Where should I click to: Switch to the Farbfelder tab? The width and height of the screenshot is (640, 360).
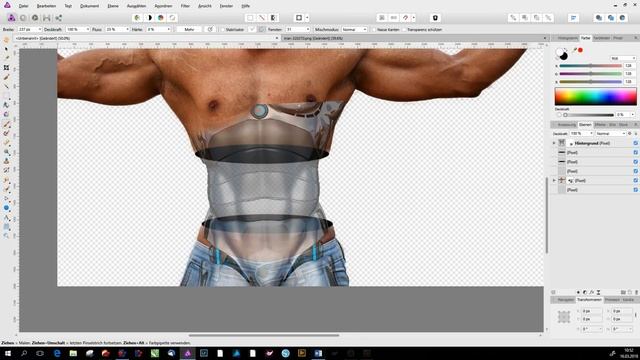601,38
